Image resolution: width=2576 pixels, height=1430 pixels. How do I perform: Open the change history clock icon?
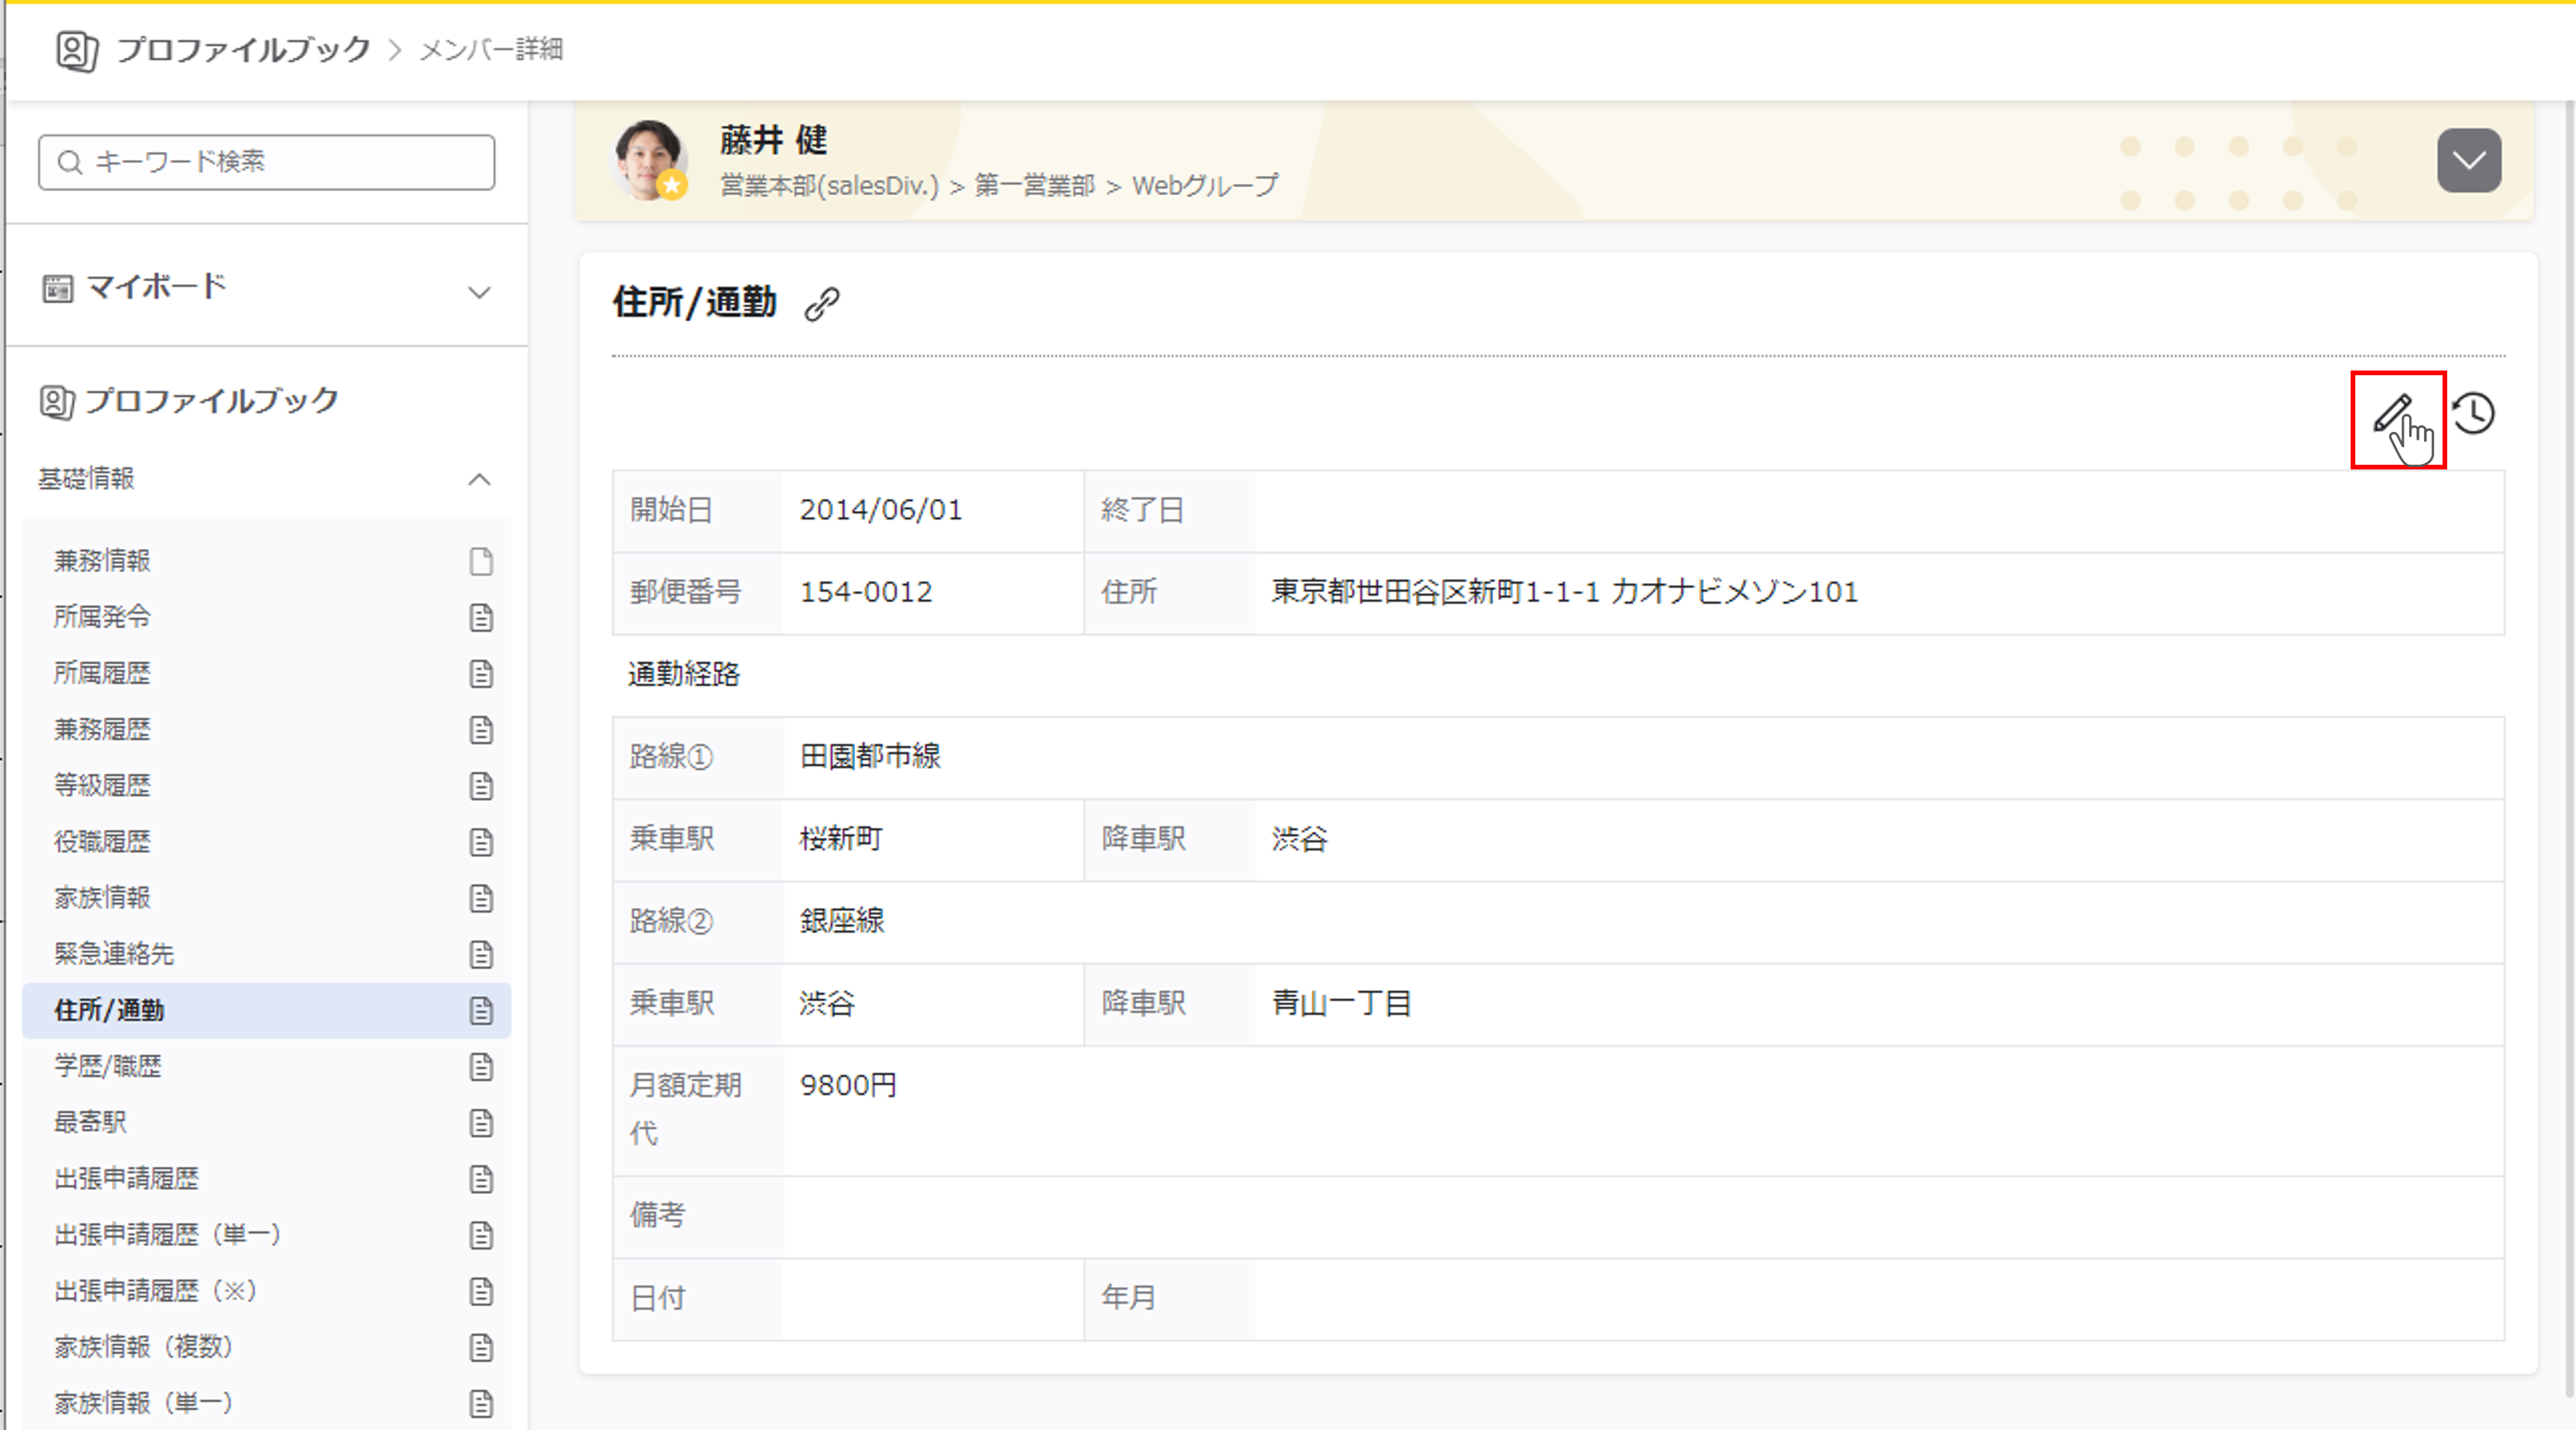tap(2474, 414)
